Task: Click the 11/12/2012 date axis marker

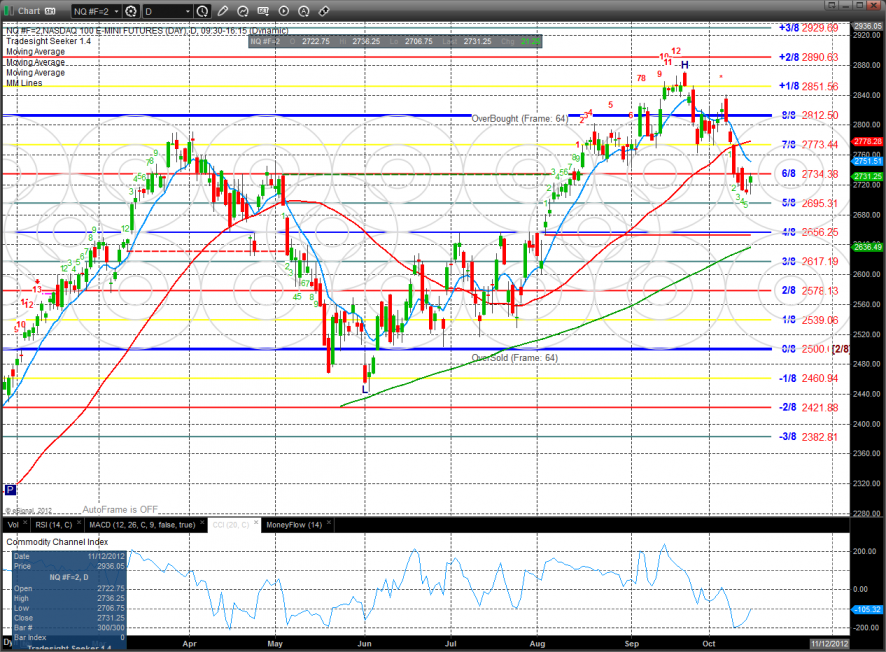Action: tap(829, 644)
